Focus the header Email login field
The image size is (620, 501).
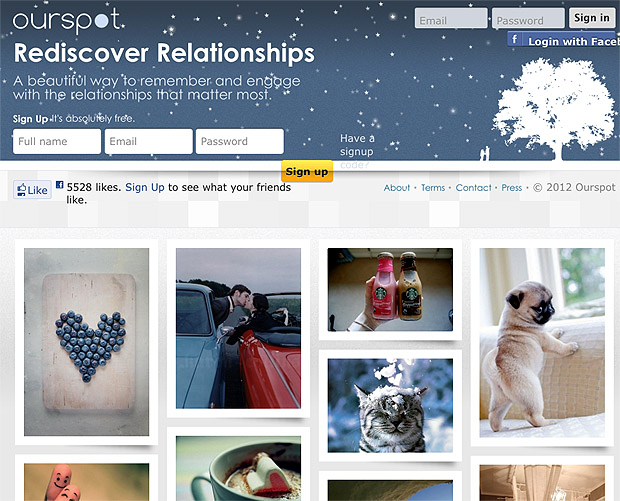(x=451, y=18)
